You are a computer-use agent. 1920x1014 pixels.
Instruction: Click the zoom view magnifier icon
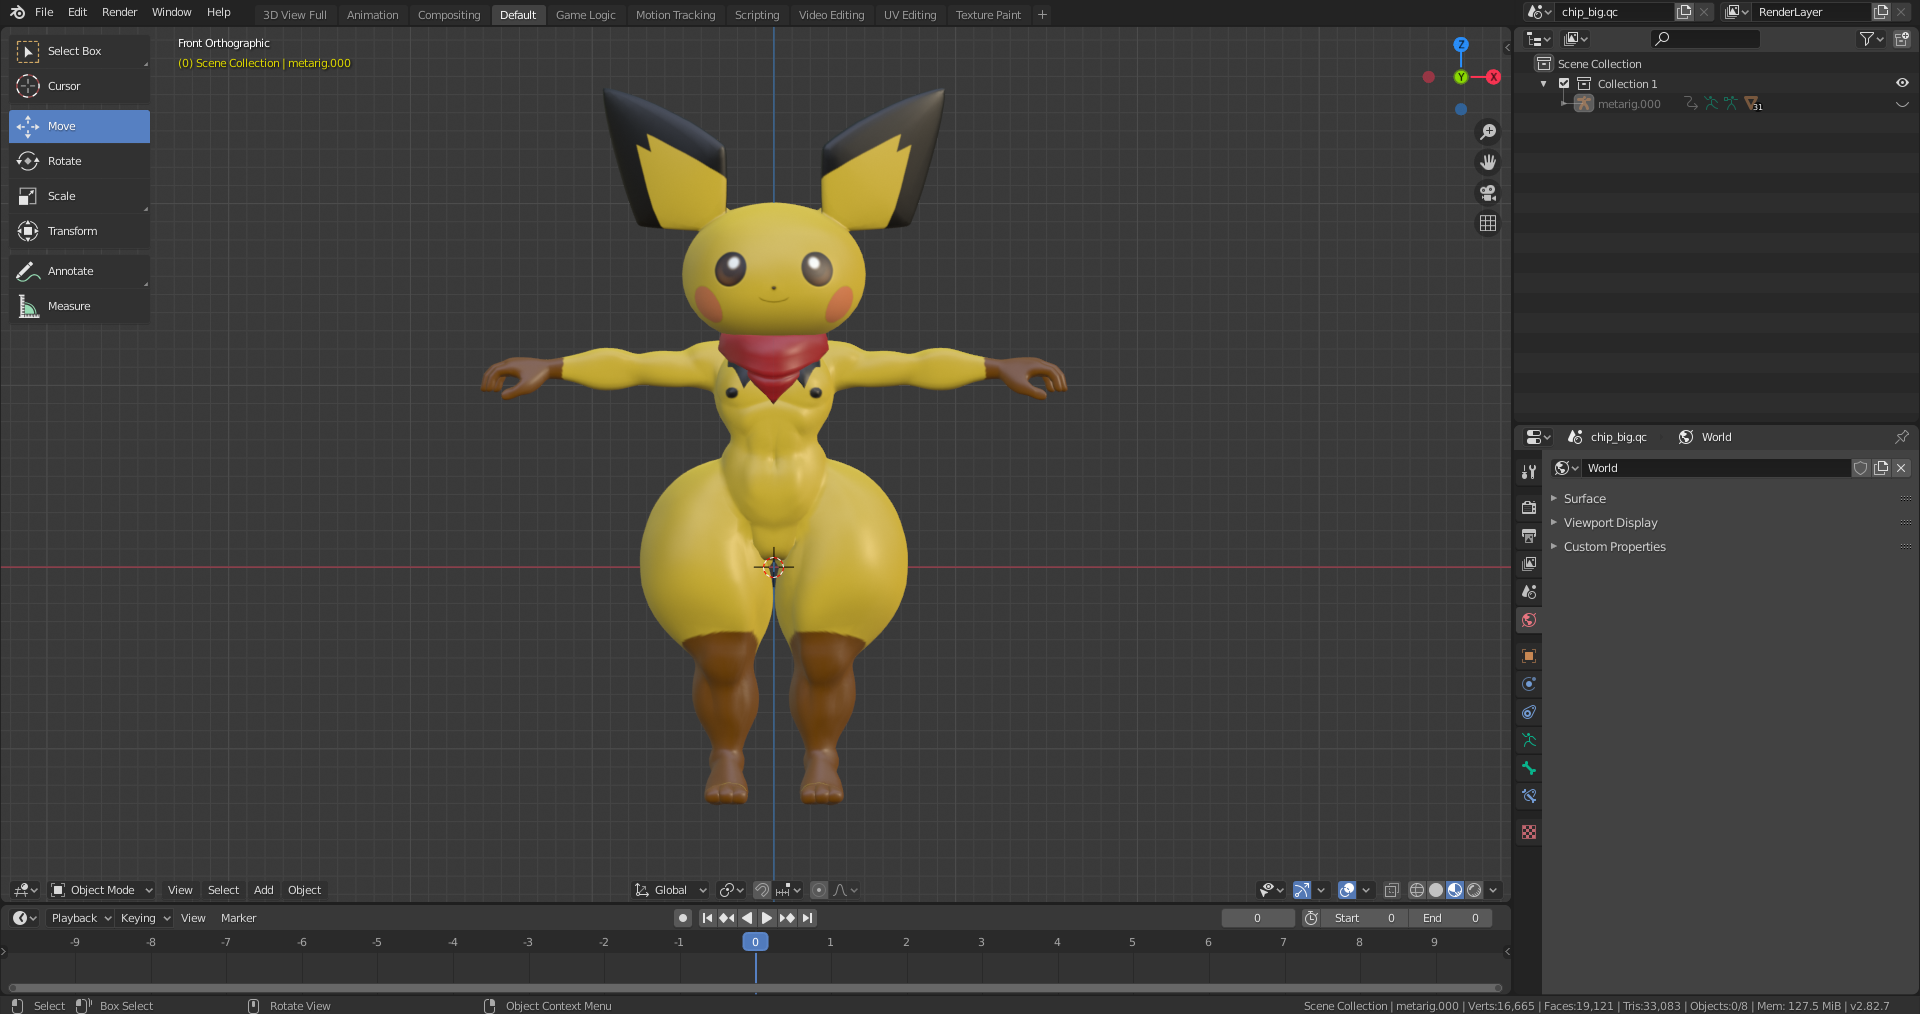pyautogui.click(x=1488, y=132)
